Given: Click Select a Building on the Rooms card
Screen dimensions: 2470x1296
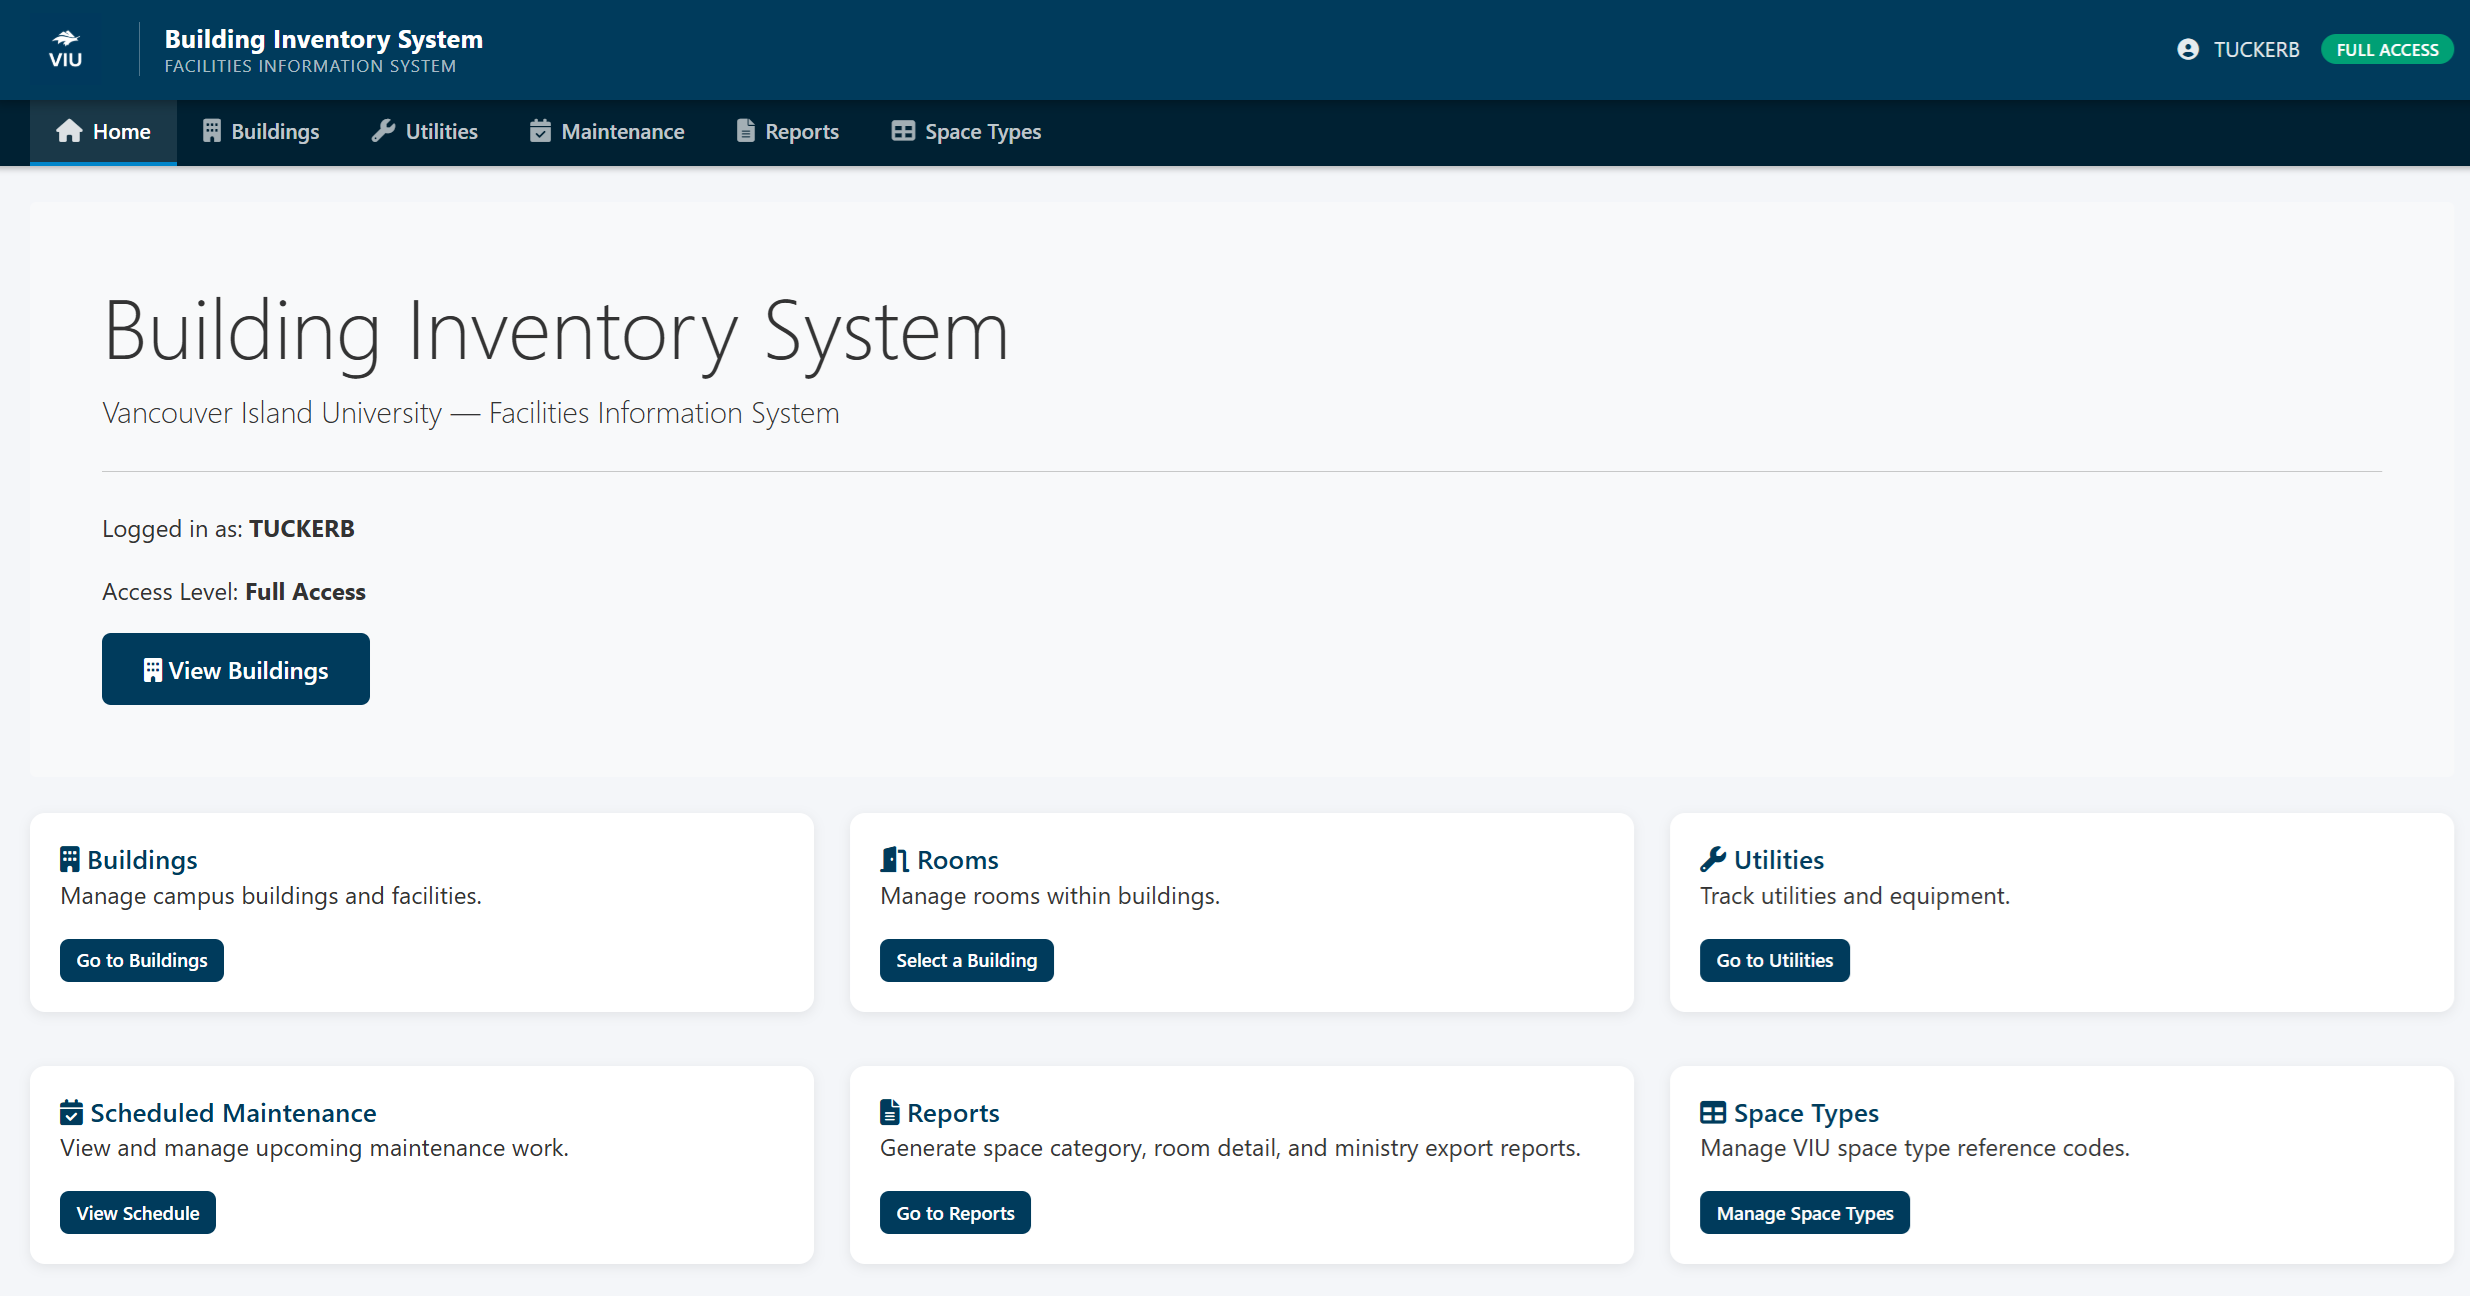Looking at the screenshot, I should (966, 960).
